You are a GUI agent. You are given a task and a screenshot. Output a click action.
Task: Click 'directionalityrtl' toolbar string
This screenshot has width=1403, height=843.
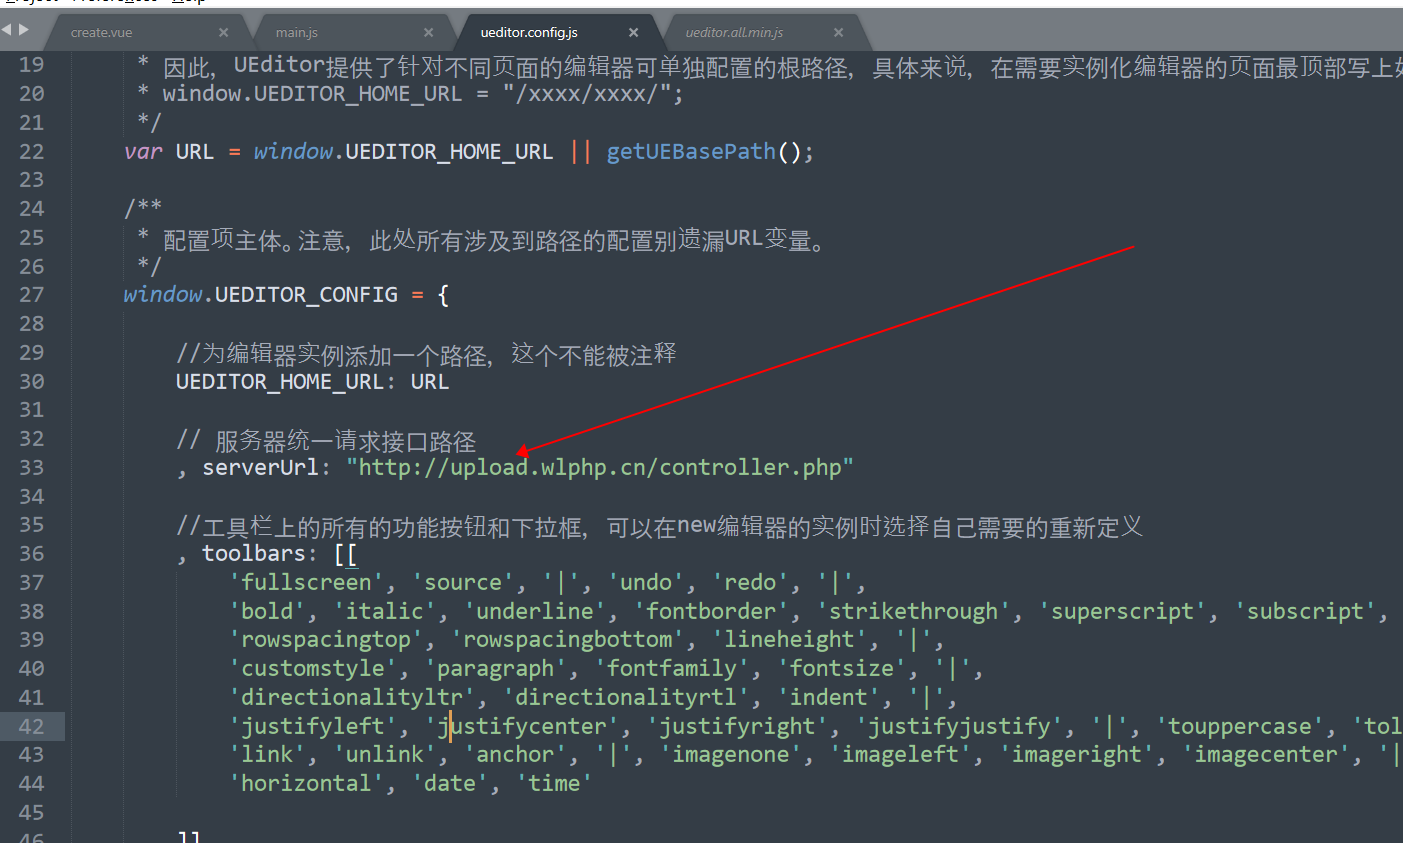626,698
